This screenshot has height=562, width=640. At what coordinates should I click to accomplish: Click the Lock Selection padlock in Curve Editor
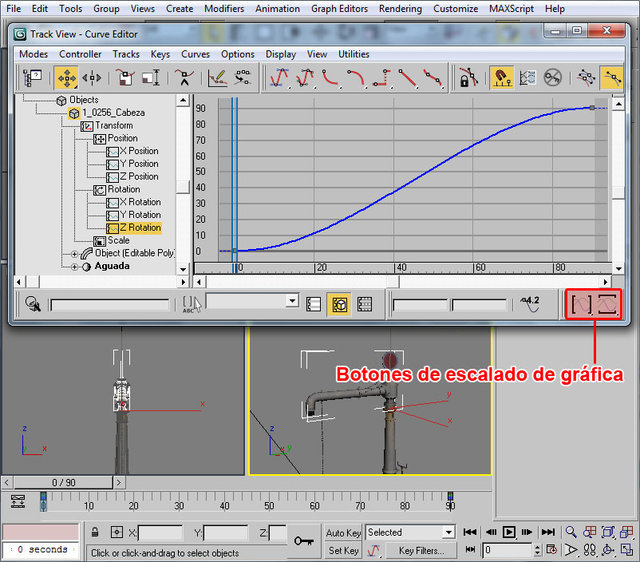point(466,77)
